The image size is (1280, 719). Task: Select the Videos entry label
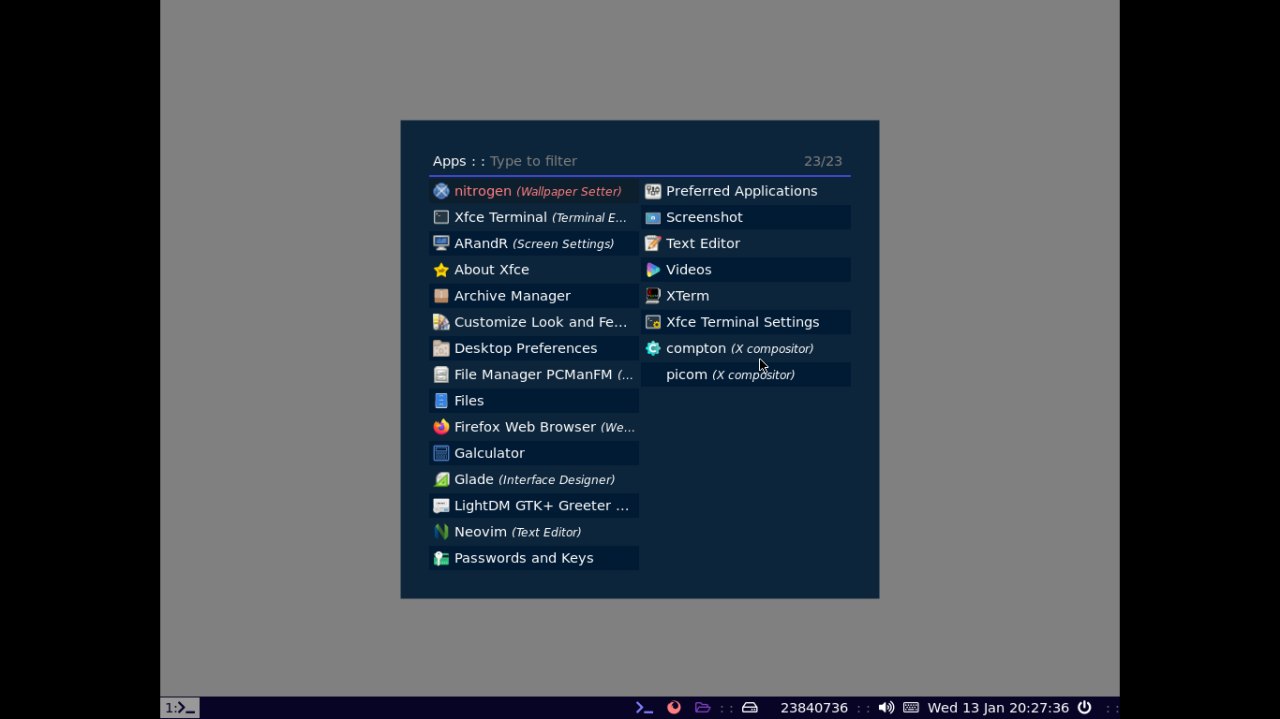(x=688, y=270)
